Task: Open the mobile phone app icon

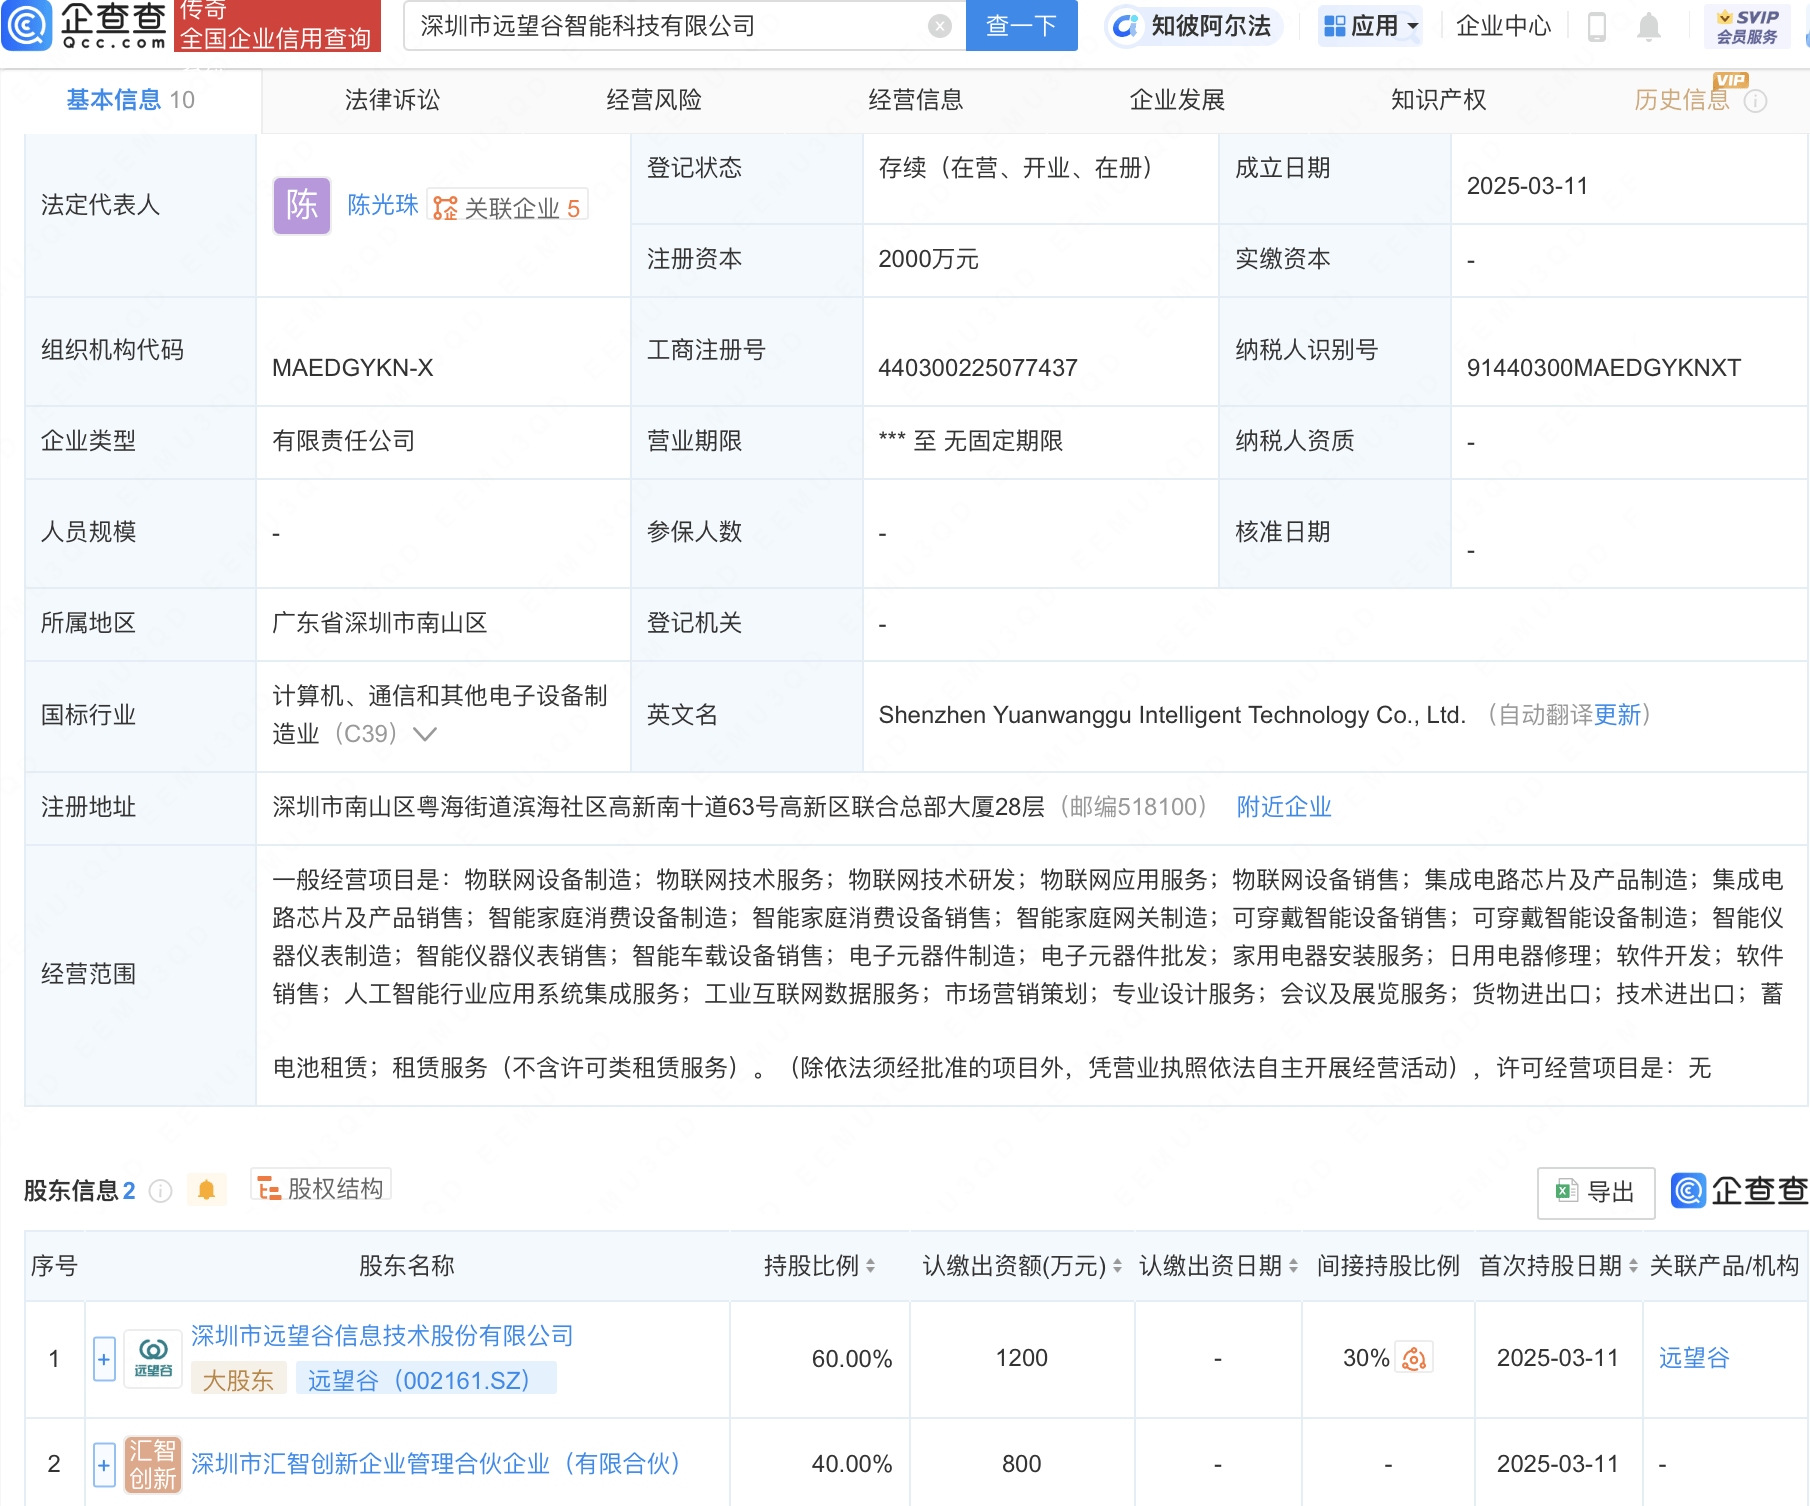Action: (1597, 26)
